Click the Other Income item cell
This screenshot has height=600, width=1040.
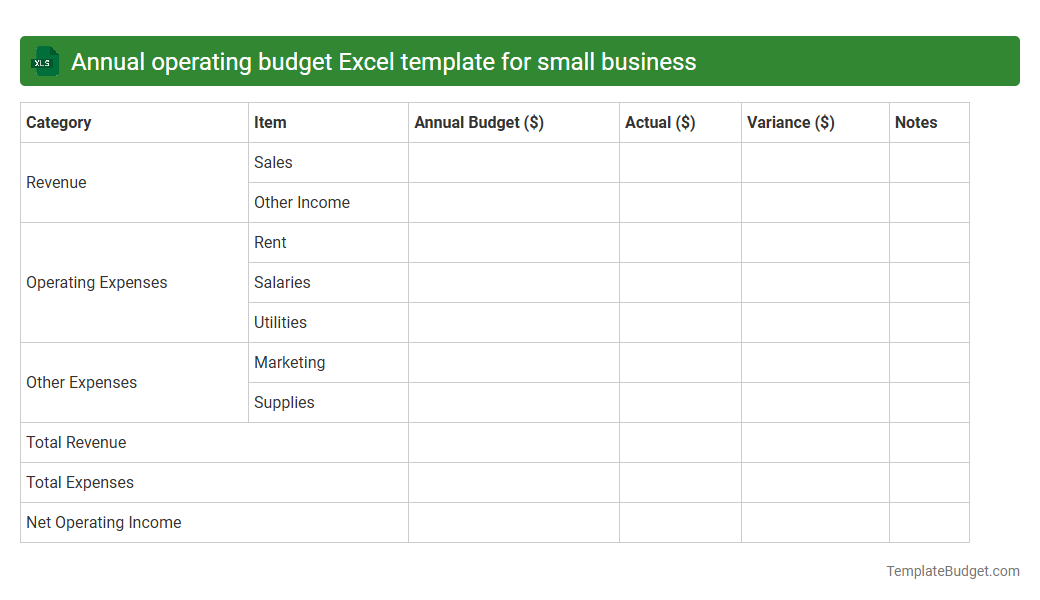pyautogui.click(x=302, y=202)
